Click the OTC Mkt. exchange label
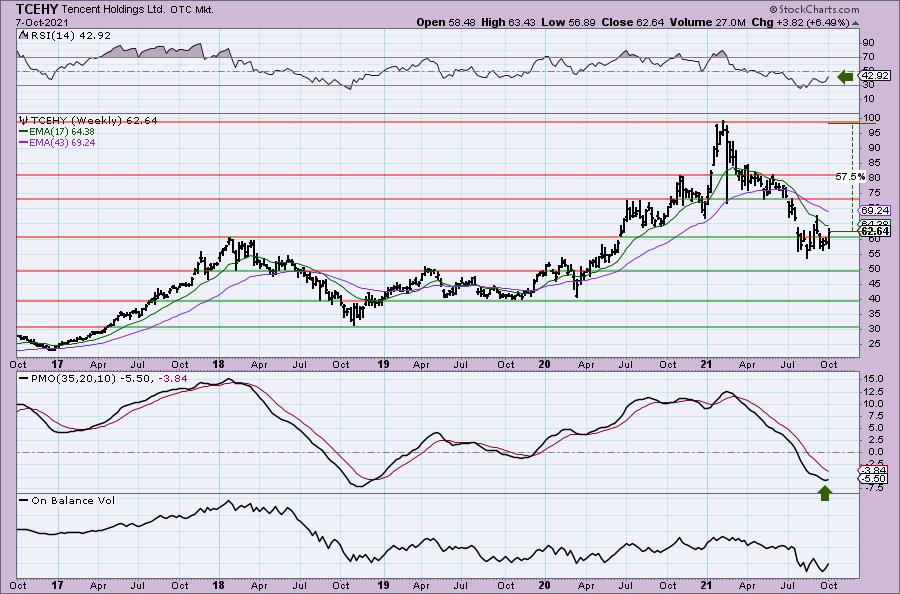900x594 pixels. point(192,10)
